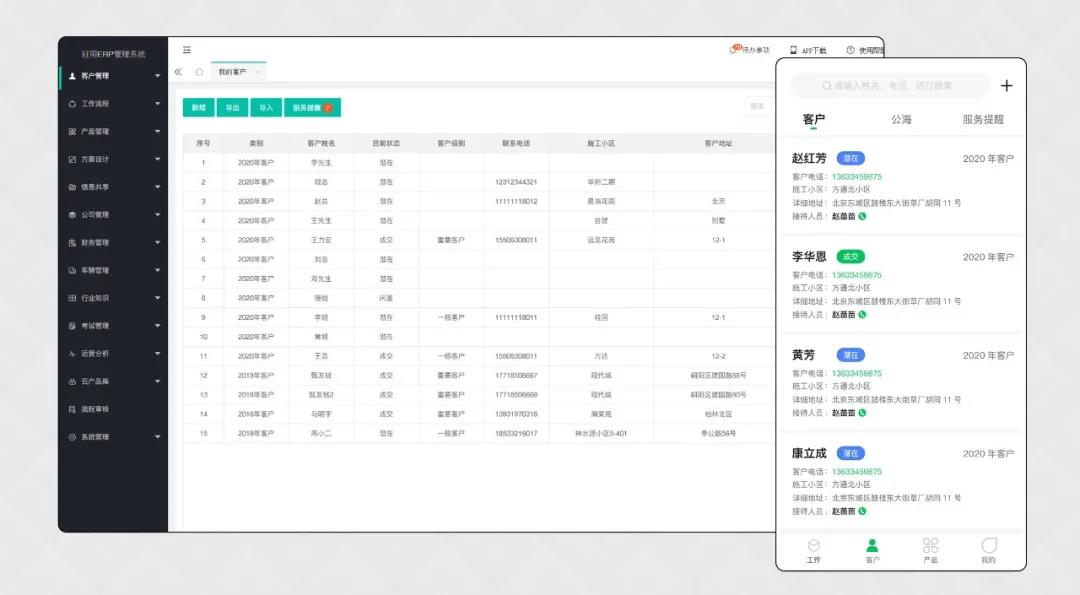Click the 新增 button
The width and height of the screenshot is (1080, 595).
click(198, 107)
